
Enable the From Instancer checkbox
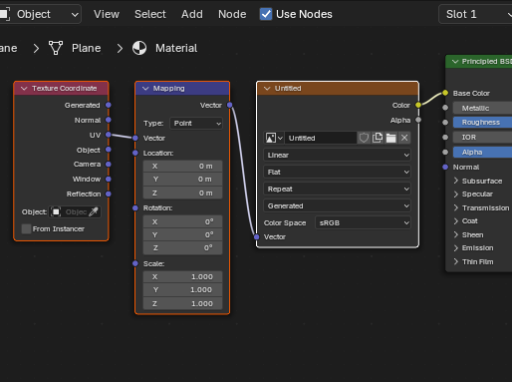pyautogui.click(x=26, y=229)
